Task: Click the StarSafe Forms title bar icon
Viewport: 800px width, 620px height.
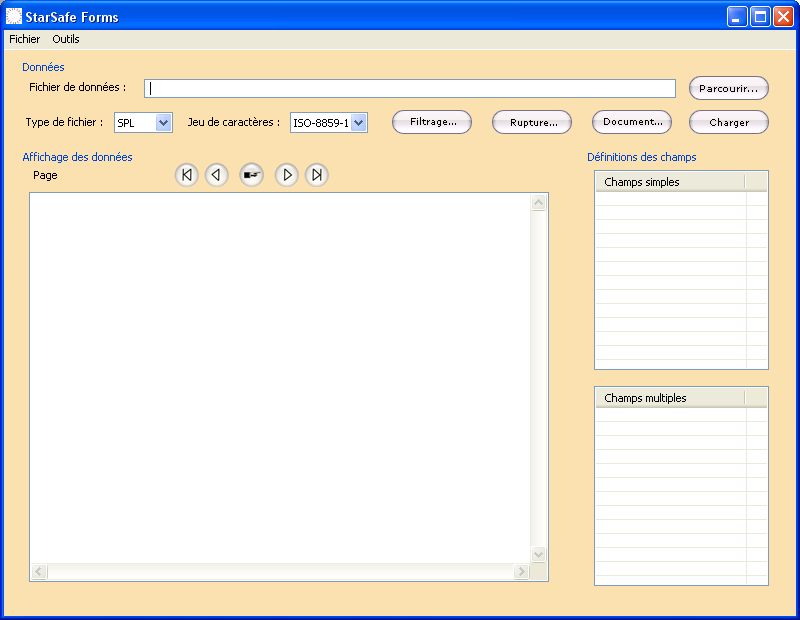Action: (14, 16)
